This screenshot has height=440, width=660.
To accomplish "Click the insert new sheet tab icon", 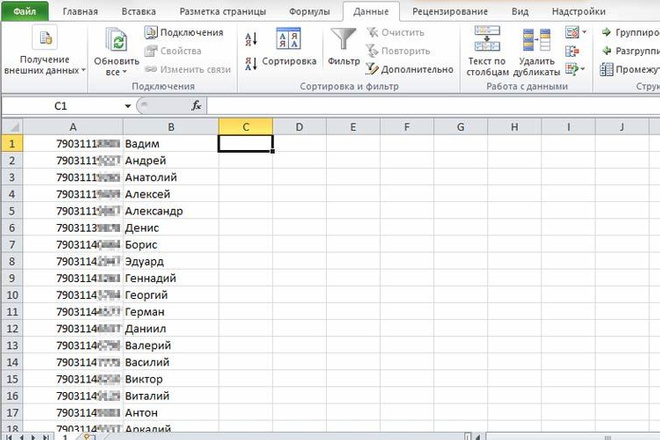I will coord(89,437).
